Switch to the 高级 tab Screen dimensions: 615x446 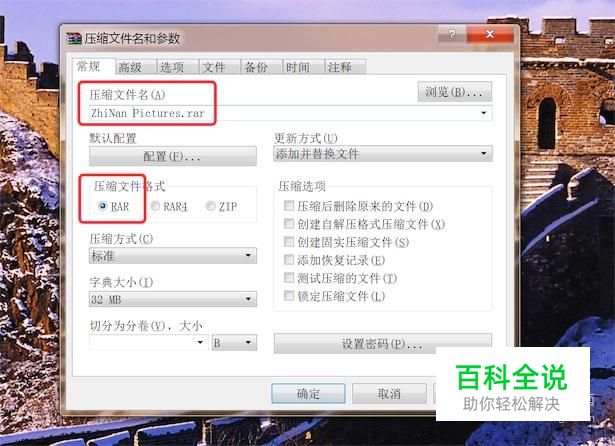130,67
